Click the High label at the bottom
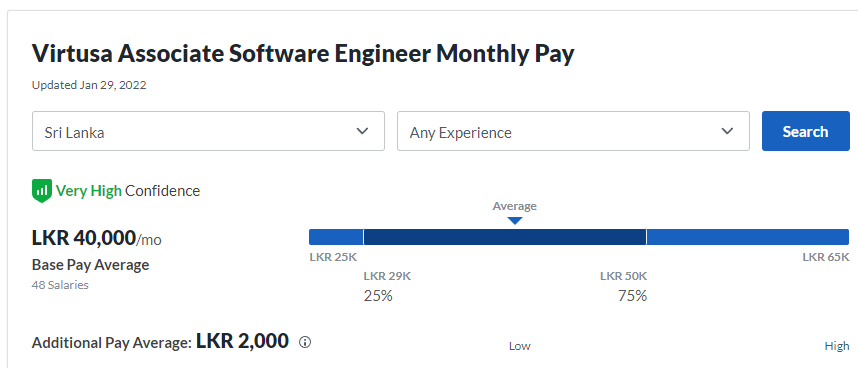Viewport: 858px width, 368px height. 837,346
